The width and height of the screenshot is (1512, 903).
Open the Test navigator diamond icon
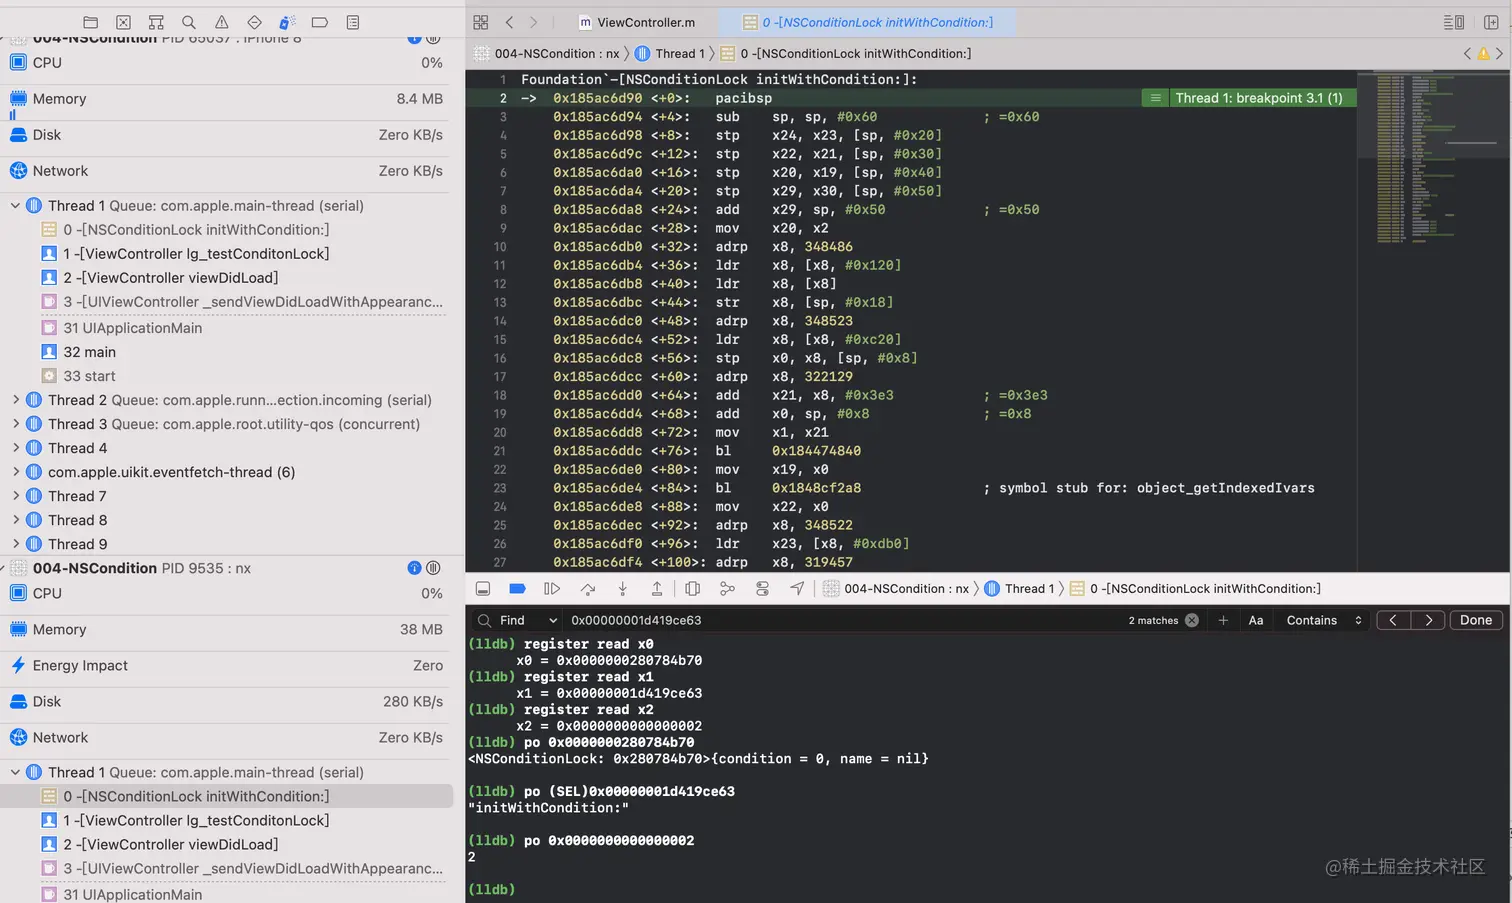pos(254,22)
